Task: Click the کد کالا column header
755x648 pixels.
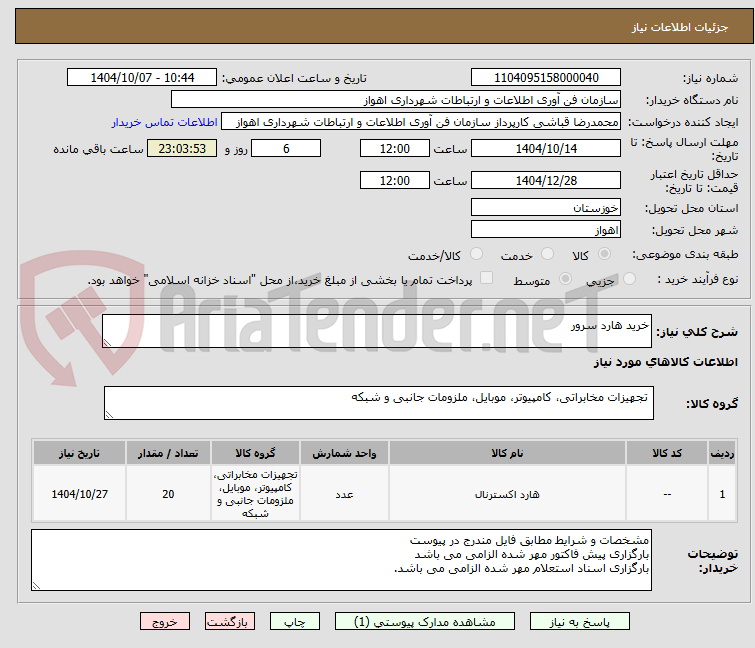Action: click(x=667, y=453)
